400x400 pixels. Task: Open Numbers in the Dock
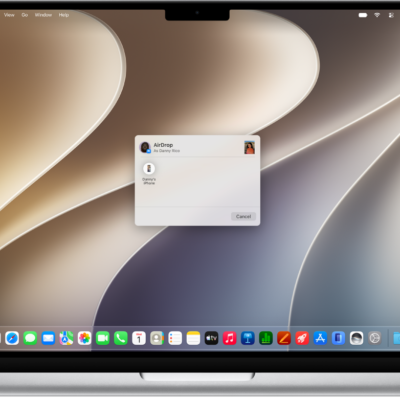coord(266,338)
